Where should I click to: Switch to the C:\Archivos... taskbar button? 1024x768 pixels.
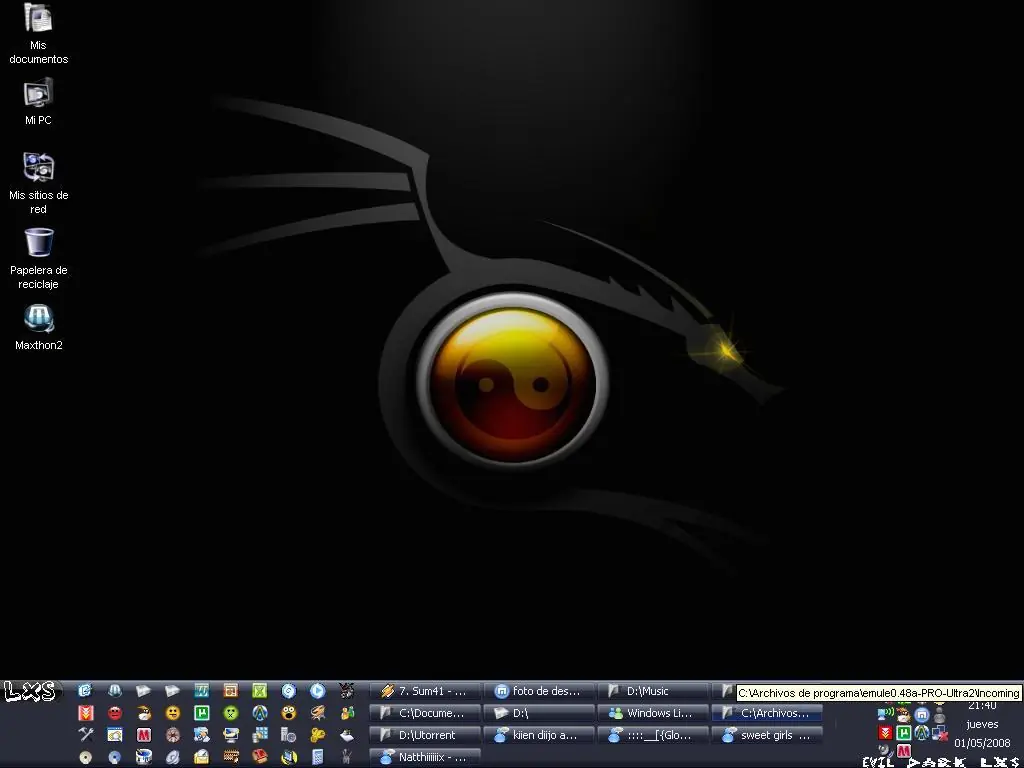click(767, 712)
